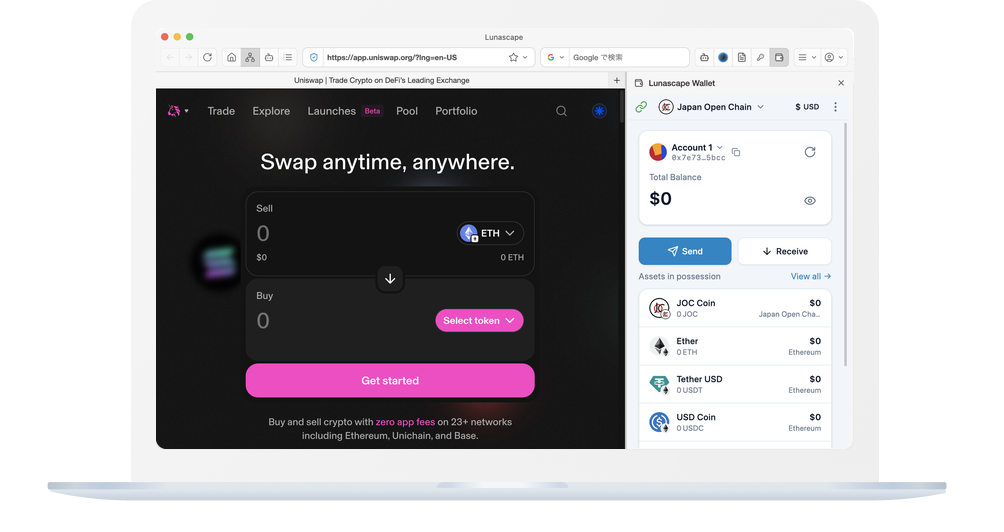This screenshot has width=1004, height=532.
Task: Select the USD Coin asset row
Action: tap(735, 423)
